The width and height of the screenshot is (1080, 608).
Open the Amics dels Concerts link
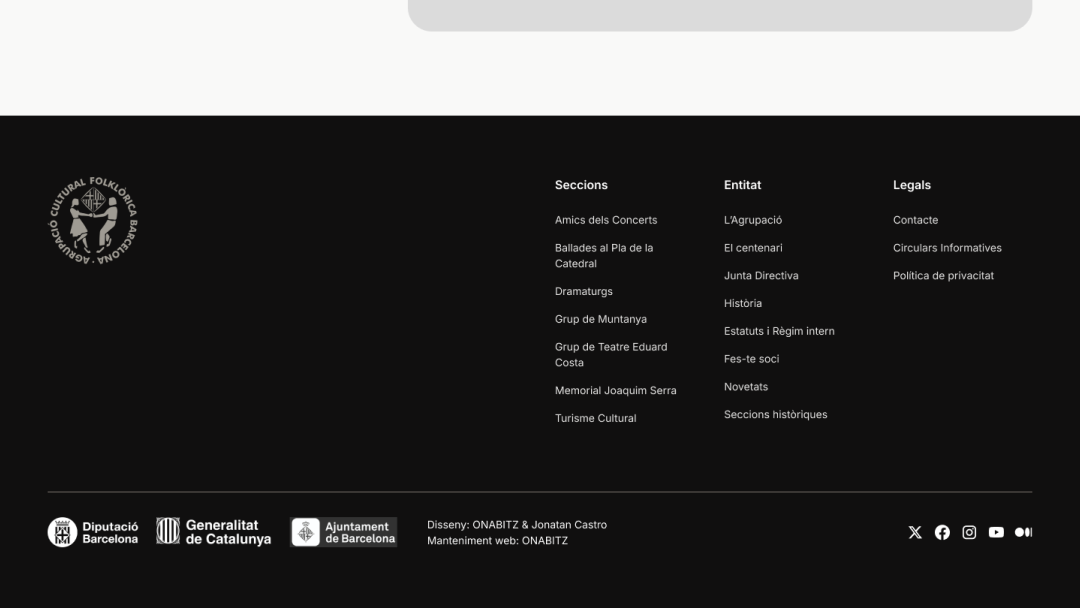606,220
